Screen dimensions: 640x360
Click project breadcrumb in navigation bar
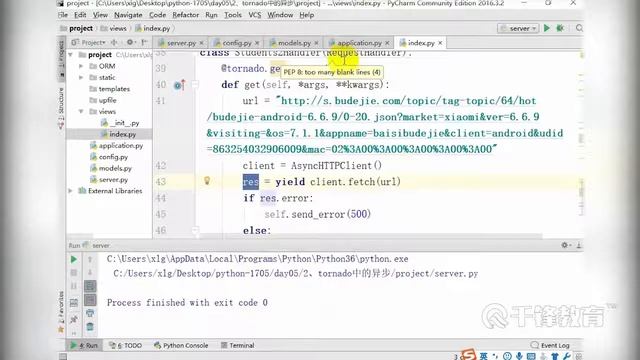point(77,28)
